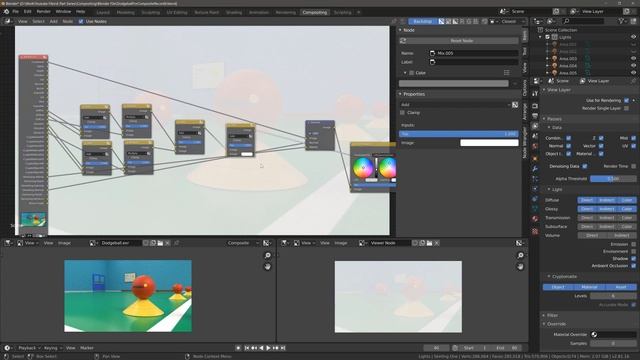
Task: Click the white Image color swatch
Action: pyautogui.click(x=489, y=143)
